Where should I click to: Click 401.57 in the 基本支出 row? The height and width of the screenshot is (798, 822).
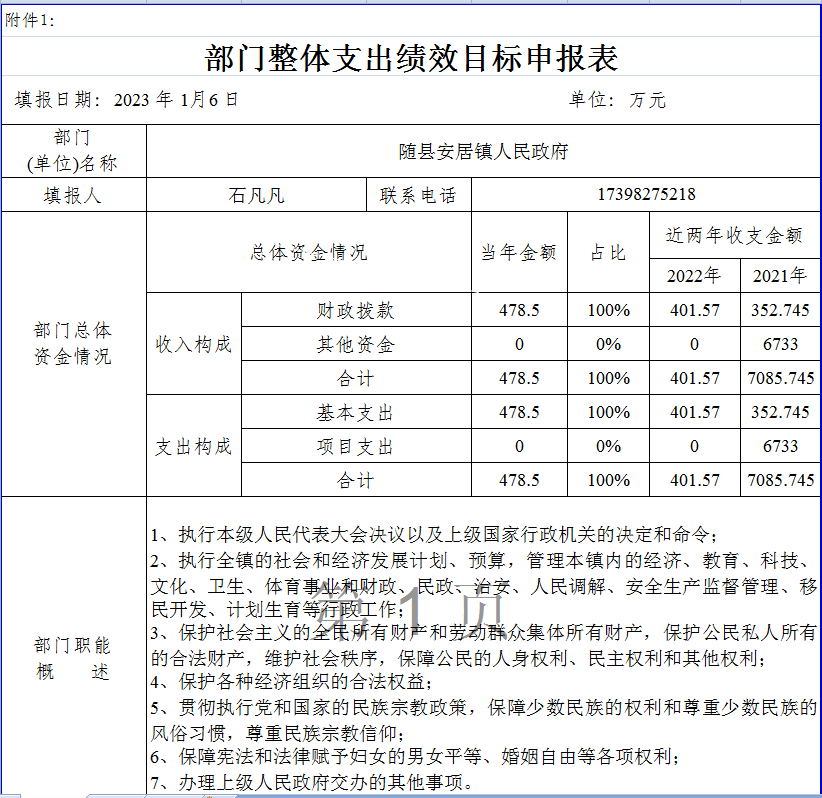click(x=695, y=412)
